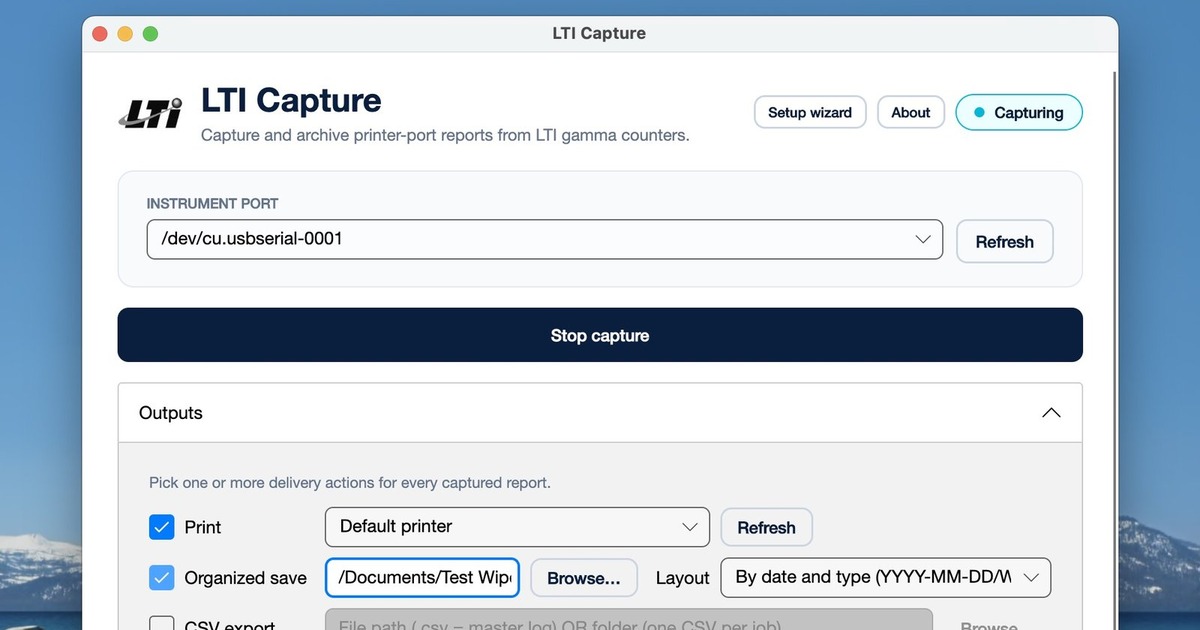Open the Default printer dropdown

coord(517,526)
